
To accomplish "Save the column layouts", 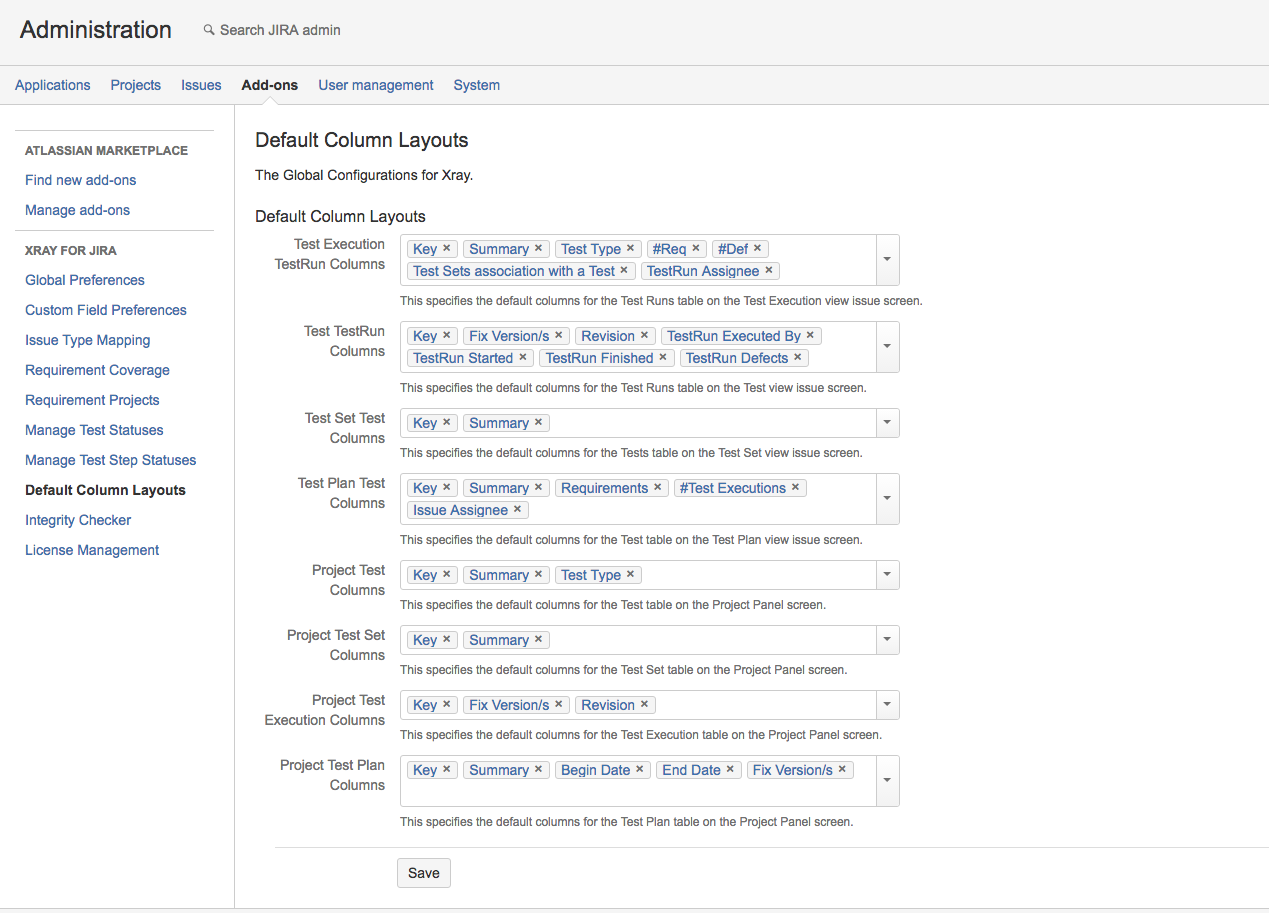I will pos(424,873).
